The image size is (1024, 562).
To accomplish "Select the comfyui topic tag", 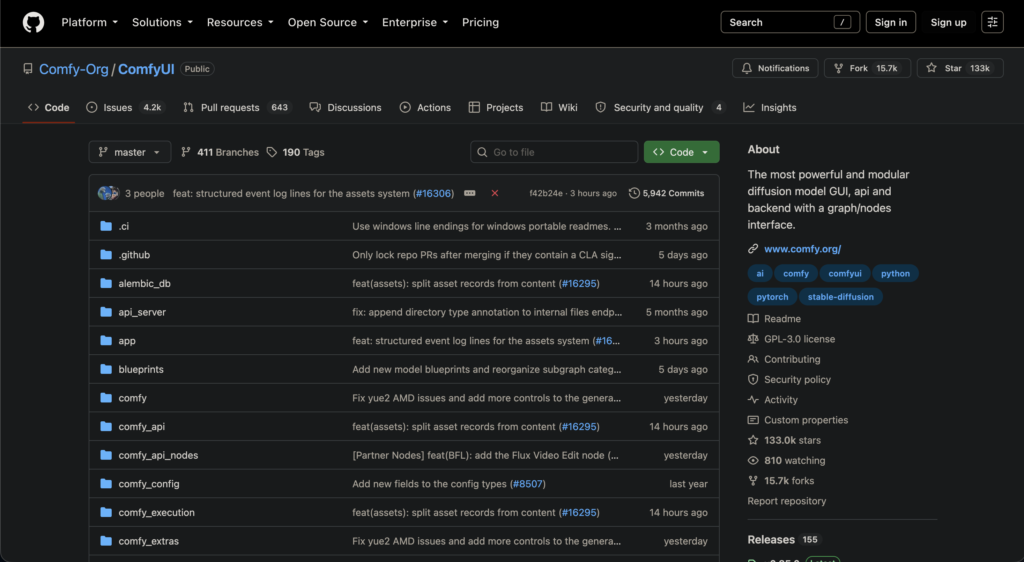I will click(845, 273).
